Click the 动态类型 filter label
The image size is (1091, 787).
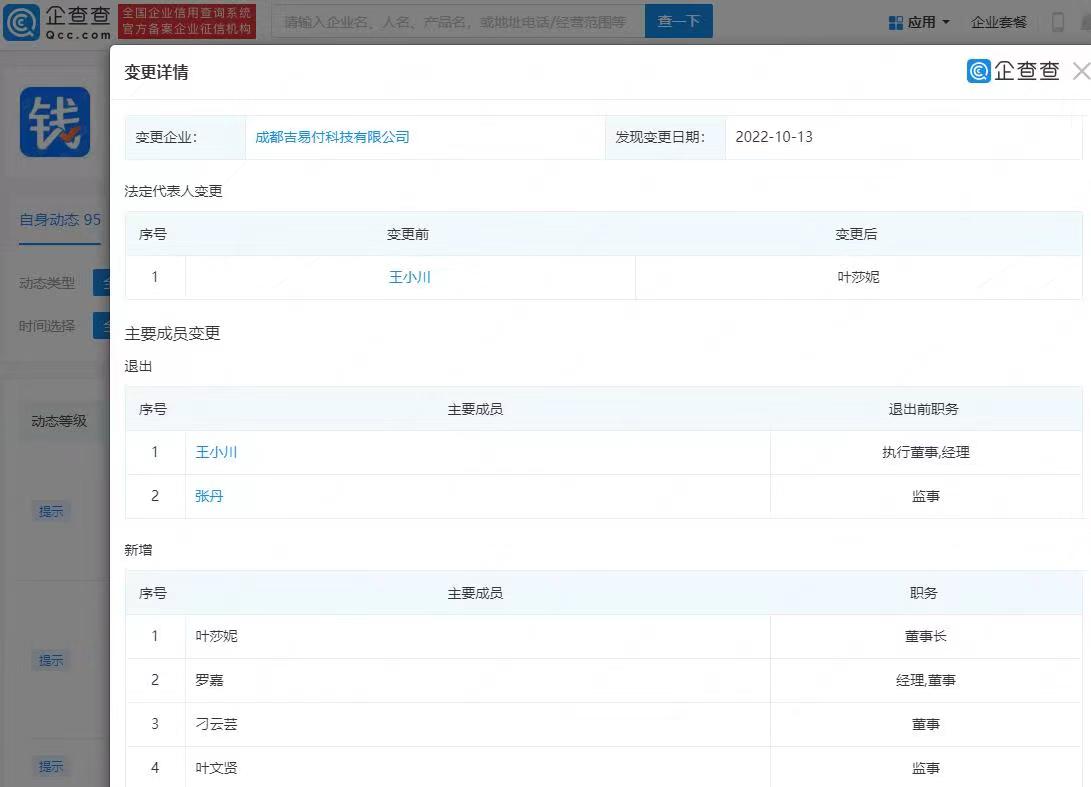pos(47,283)
